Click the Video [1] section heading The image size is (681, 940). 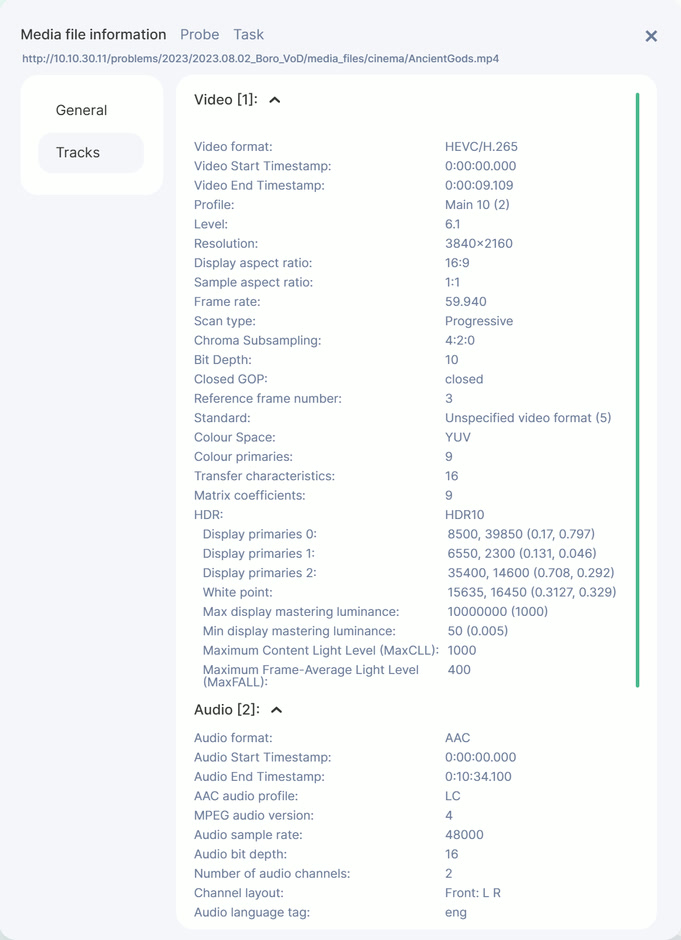click(225, 100)
